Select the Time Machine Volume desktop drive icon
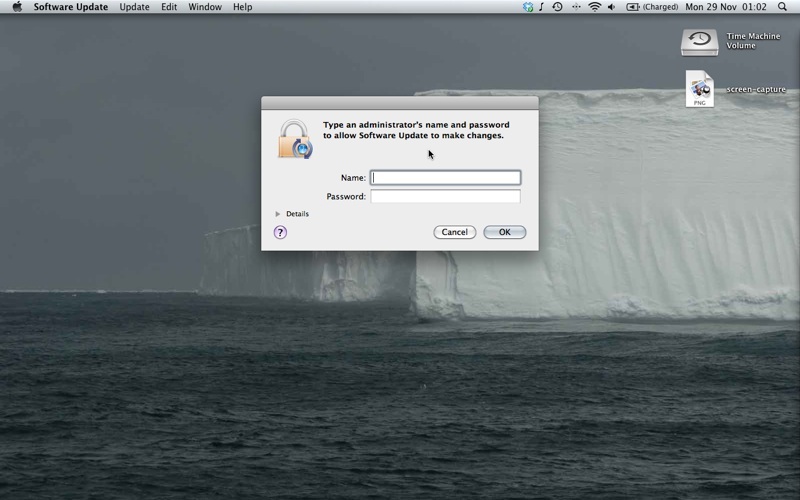 click(699, 42)
